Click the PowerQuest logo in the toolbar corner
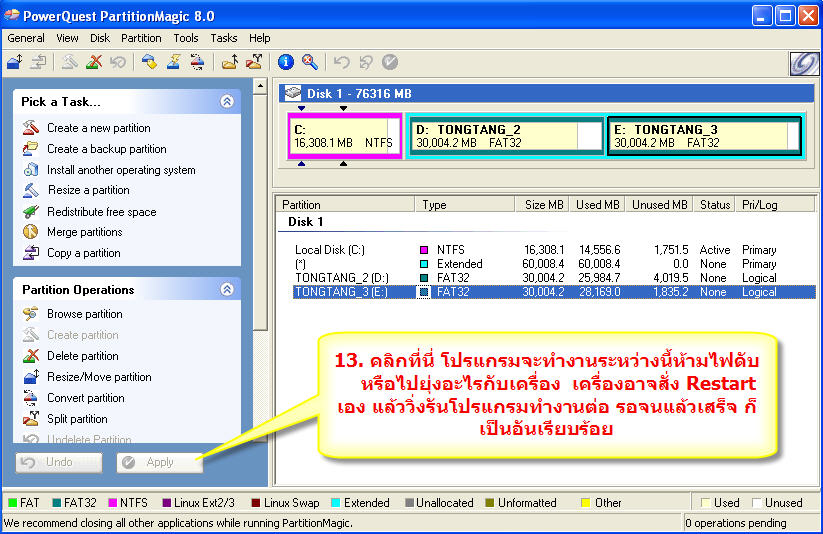This screenshot has width=823, height=534. (804, 64)
